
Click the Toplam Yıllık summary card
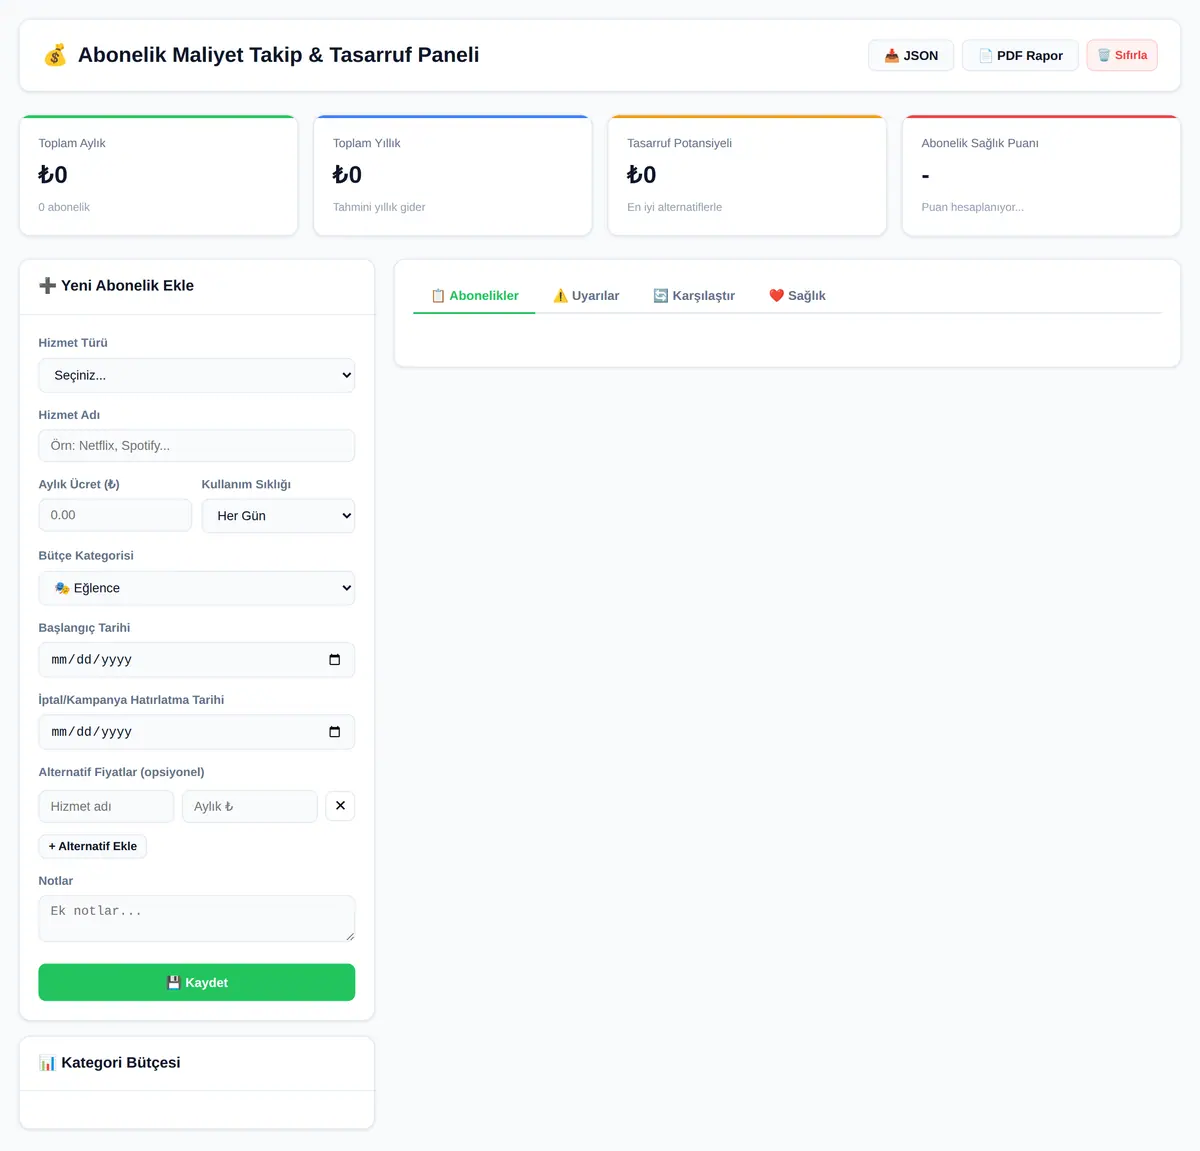(453, 176)
